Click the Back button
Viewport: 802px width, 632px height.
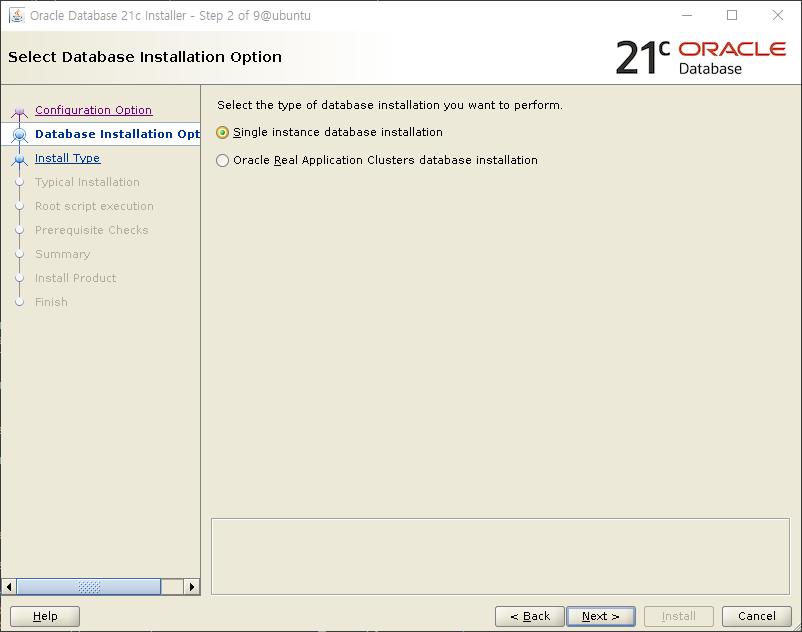[530, 616]
